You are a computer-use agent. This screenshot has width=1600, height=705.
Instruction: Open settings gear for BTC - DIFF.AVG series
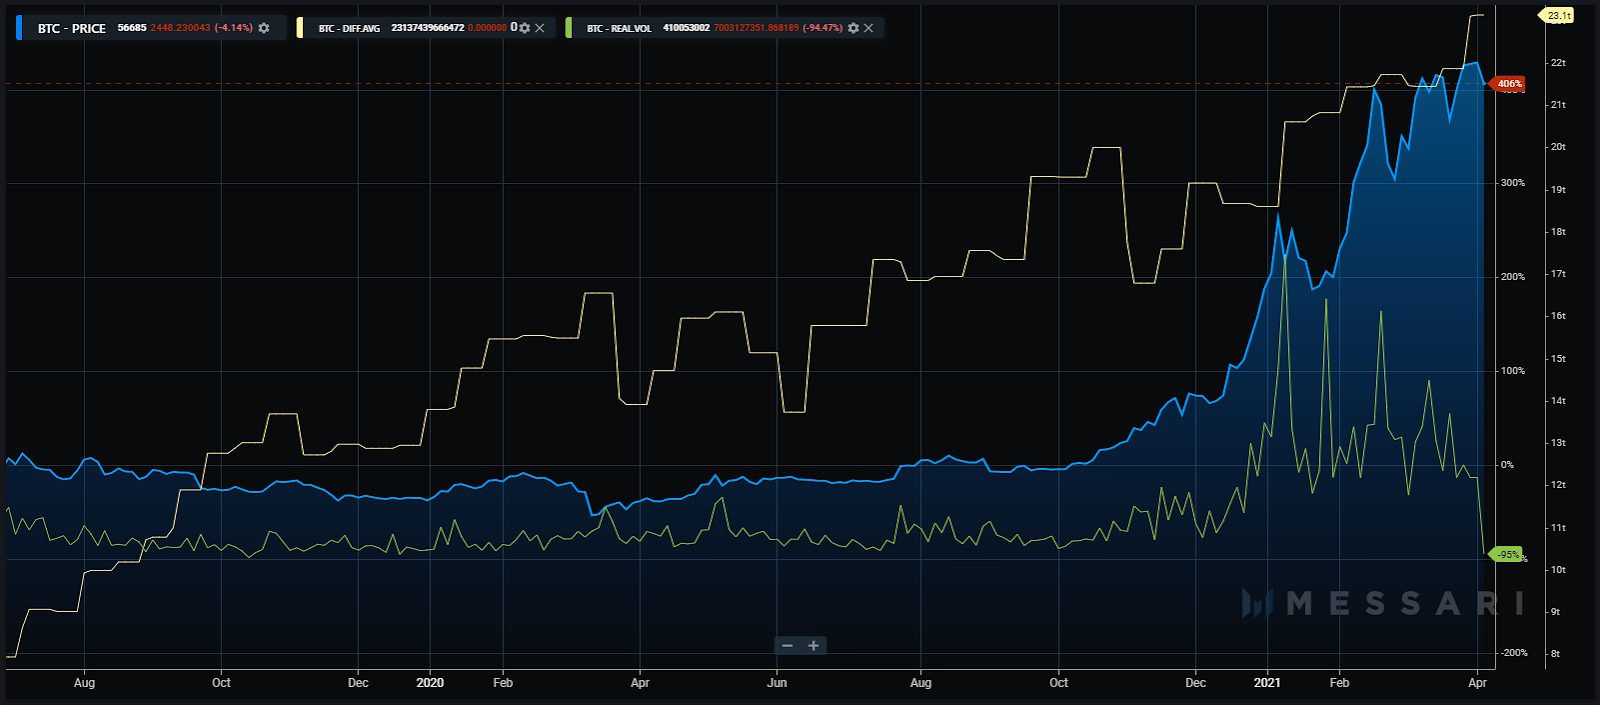pyautogui.click(x=525, y=28)
